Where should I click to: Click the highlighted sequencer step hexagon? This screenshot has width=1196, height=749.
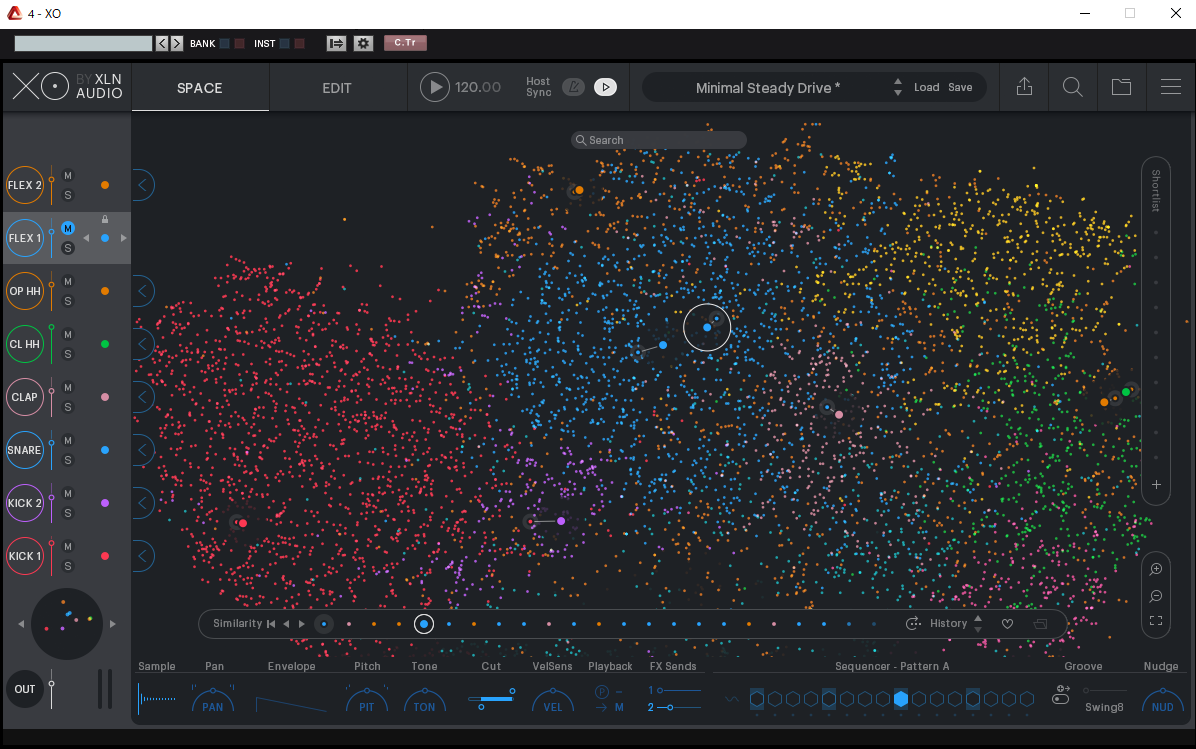click(901, 699)
